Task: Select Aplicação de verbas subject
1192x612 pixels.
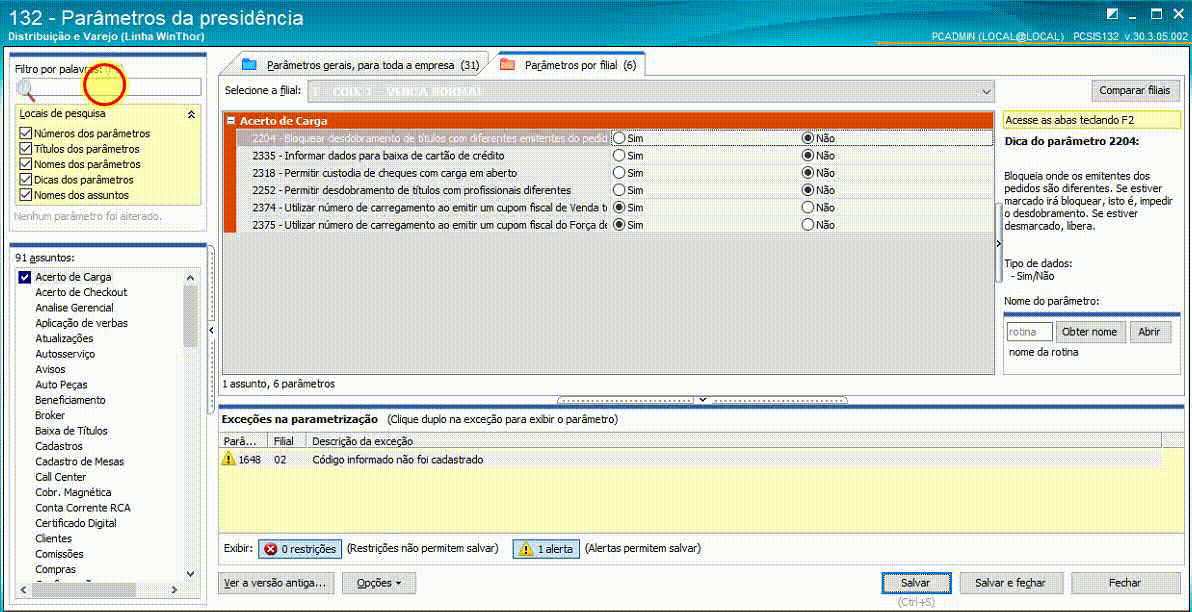Action: point(81,323)
